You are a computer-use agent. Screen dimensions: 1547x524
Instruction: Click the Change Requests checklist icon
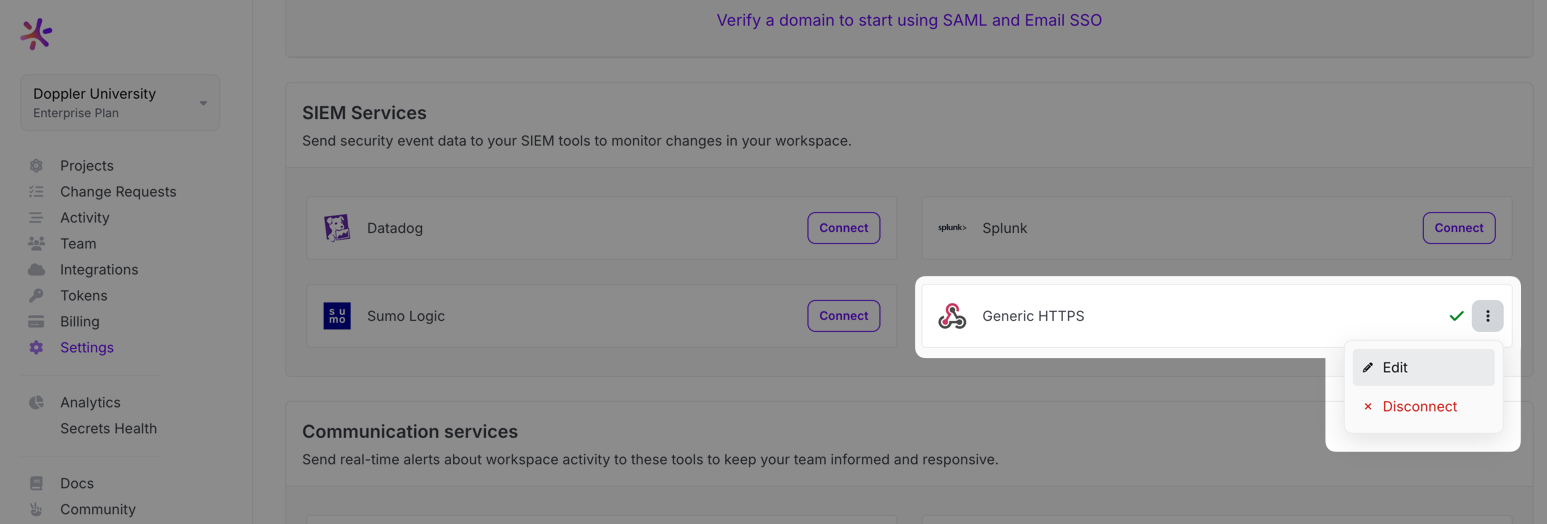click(36, 192)
